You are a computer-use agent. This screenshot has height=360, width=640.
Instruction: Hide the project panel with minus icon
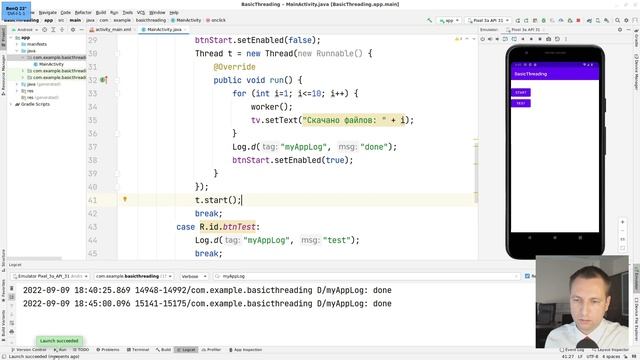pyautogui.click(x=81, y=30)
